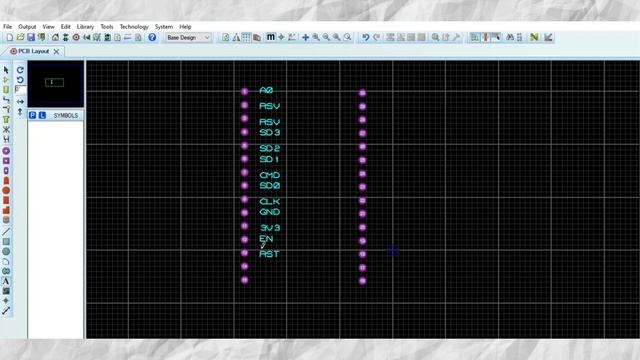The height and width of the screenshot is (360, 640).
Task: Select the arrow selection mode tool
Action: 6,70
